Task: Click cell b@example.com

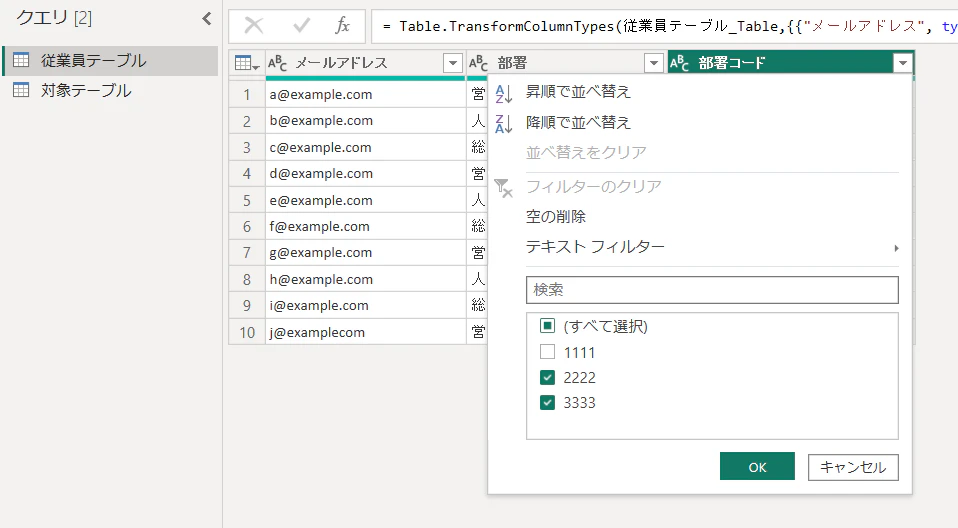Action: (365, 121)
